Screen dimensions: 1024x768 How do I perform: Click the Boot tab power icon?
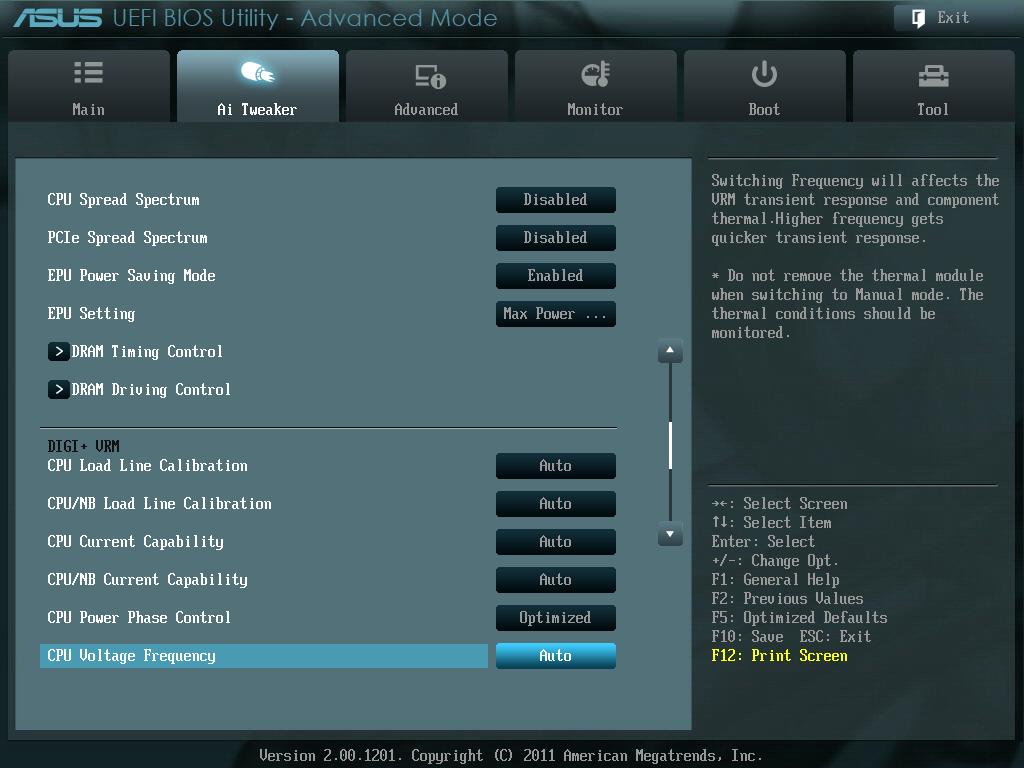click(x=764, y=74)
